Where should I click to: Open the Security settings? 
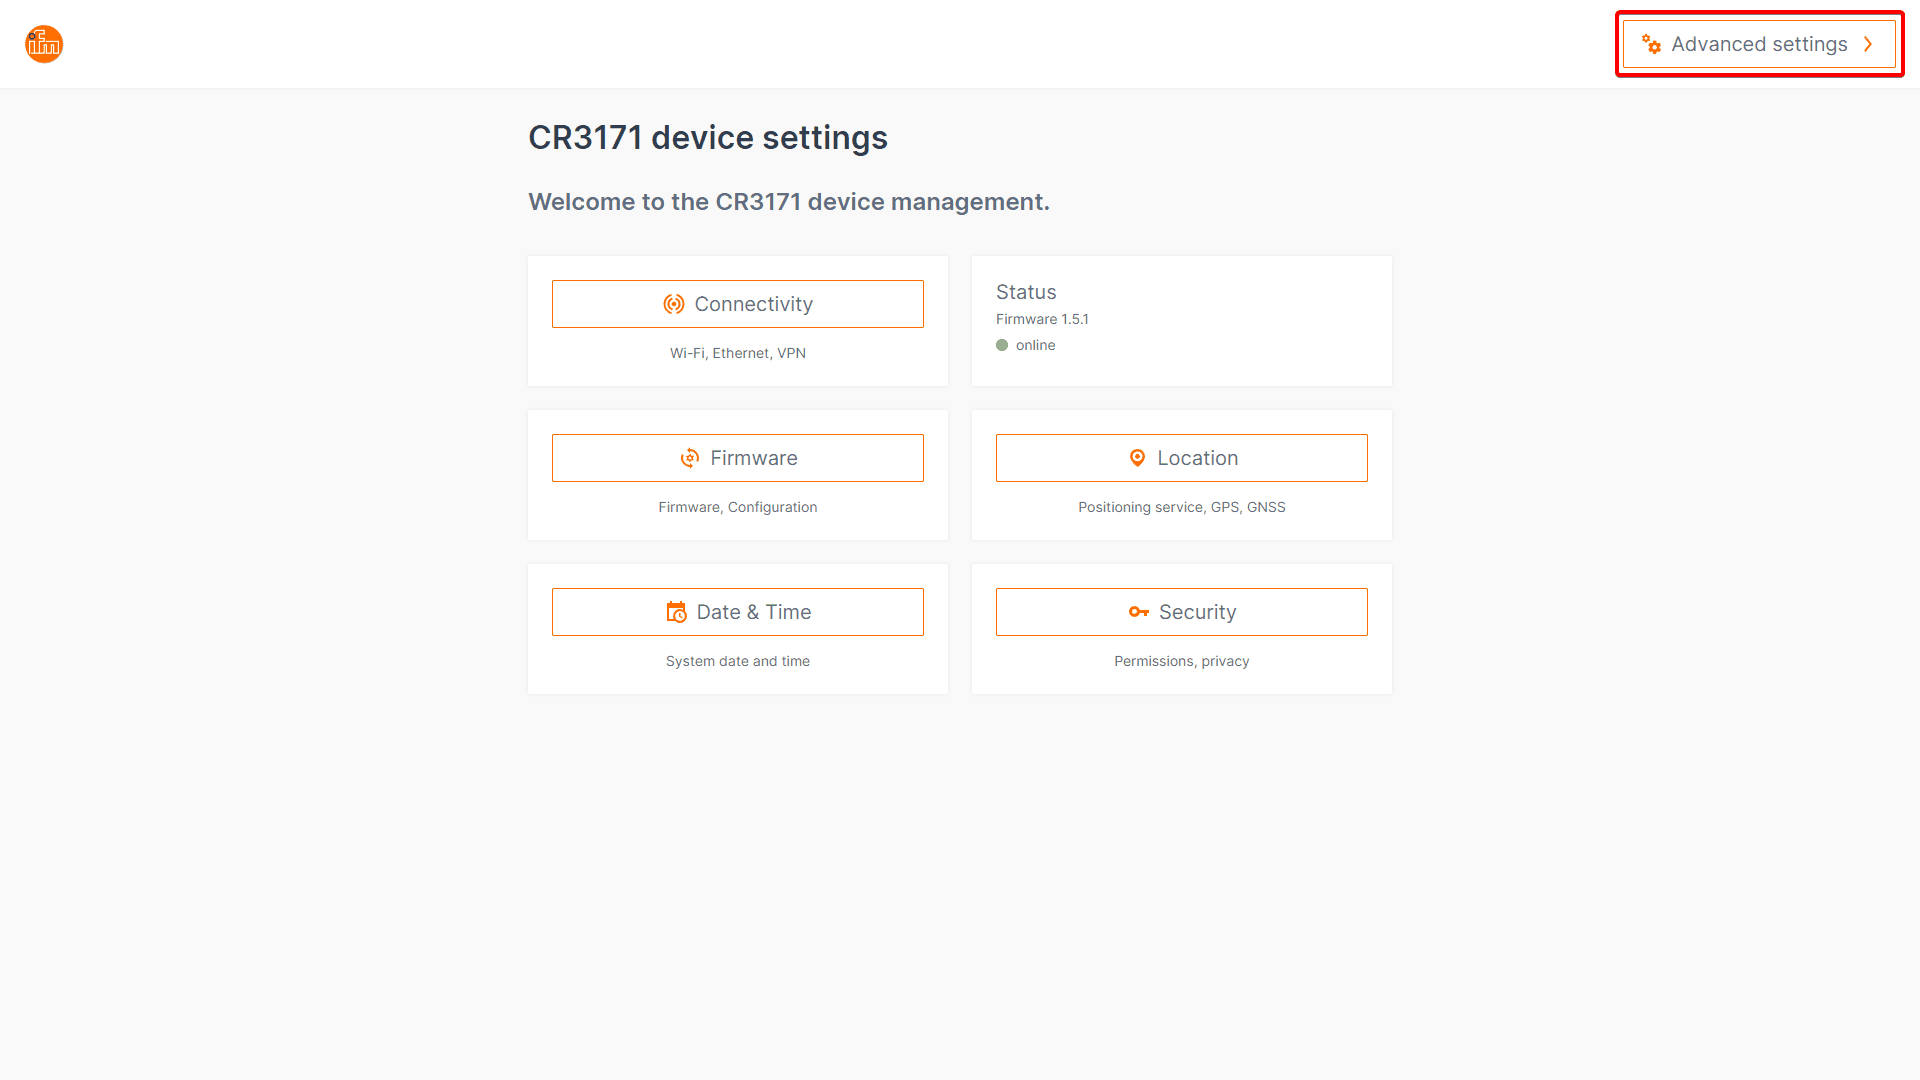click(x=1197, y=612)
